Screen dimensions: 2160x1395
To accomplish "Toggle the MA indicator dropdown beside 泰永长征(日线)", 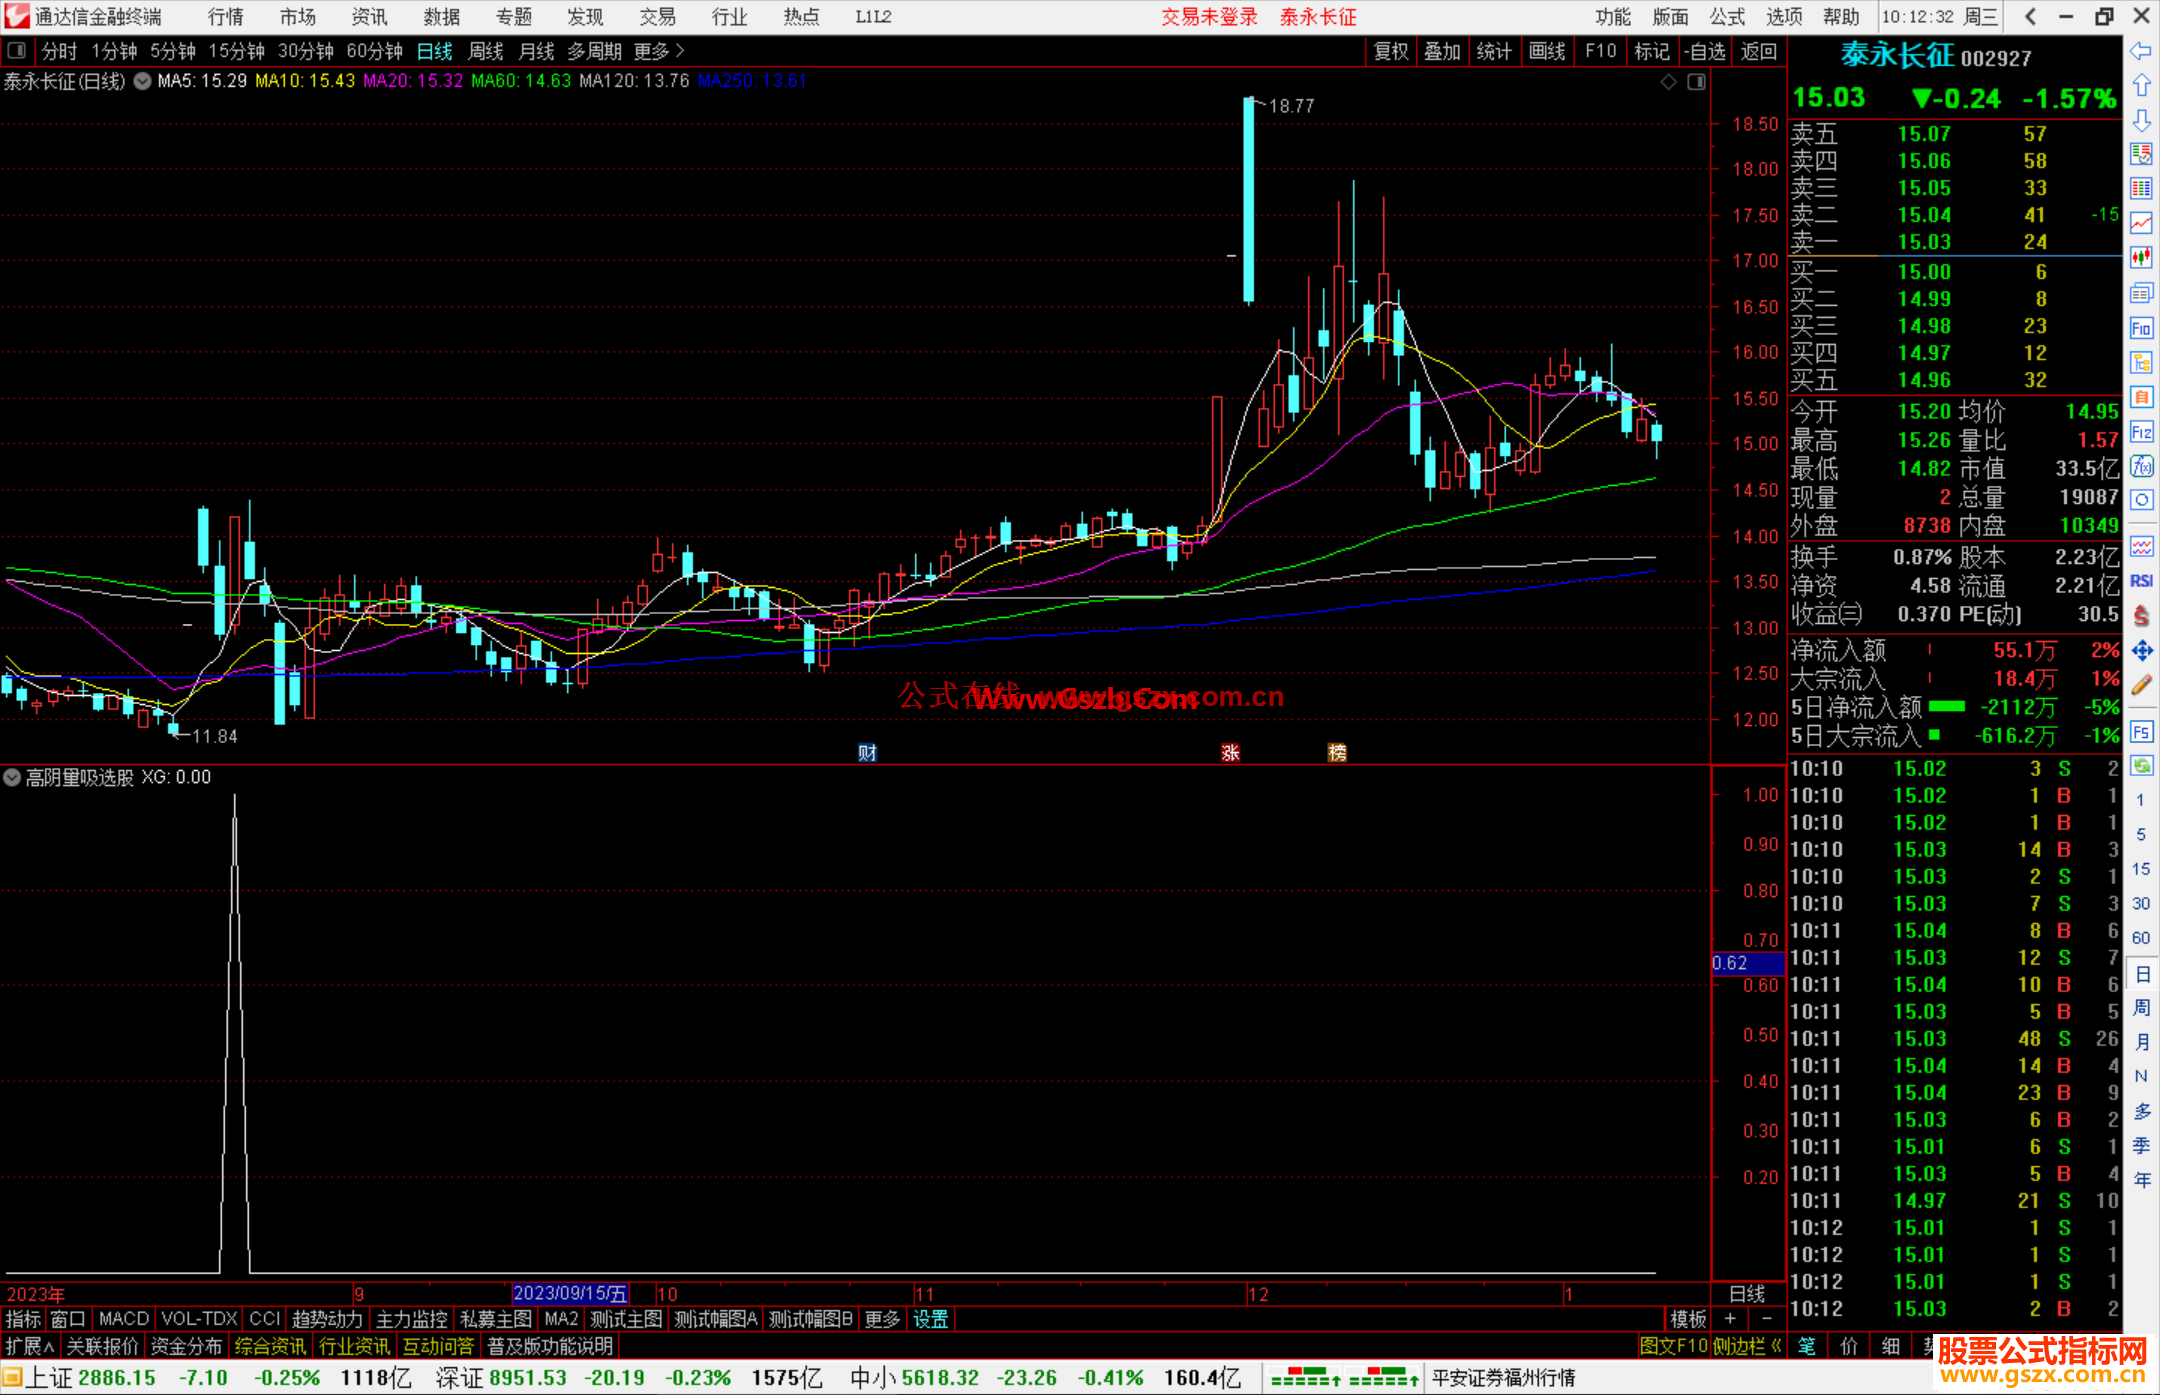I will tap(142, 81).
